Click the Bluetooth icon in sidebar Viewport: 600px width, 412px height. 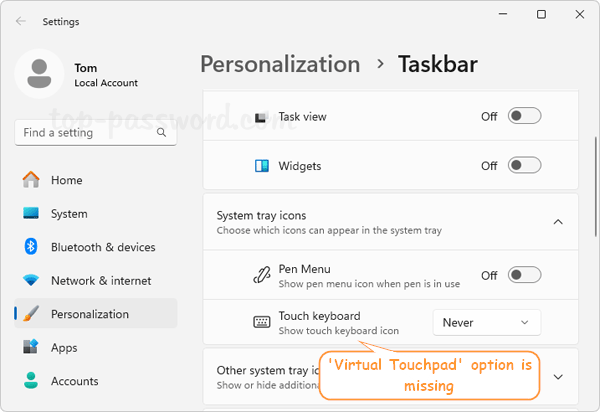pos(31,247)
